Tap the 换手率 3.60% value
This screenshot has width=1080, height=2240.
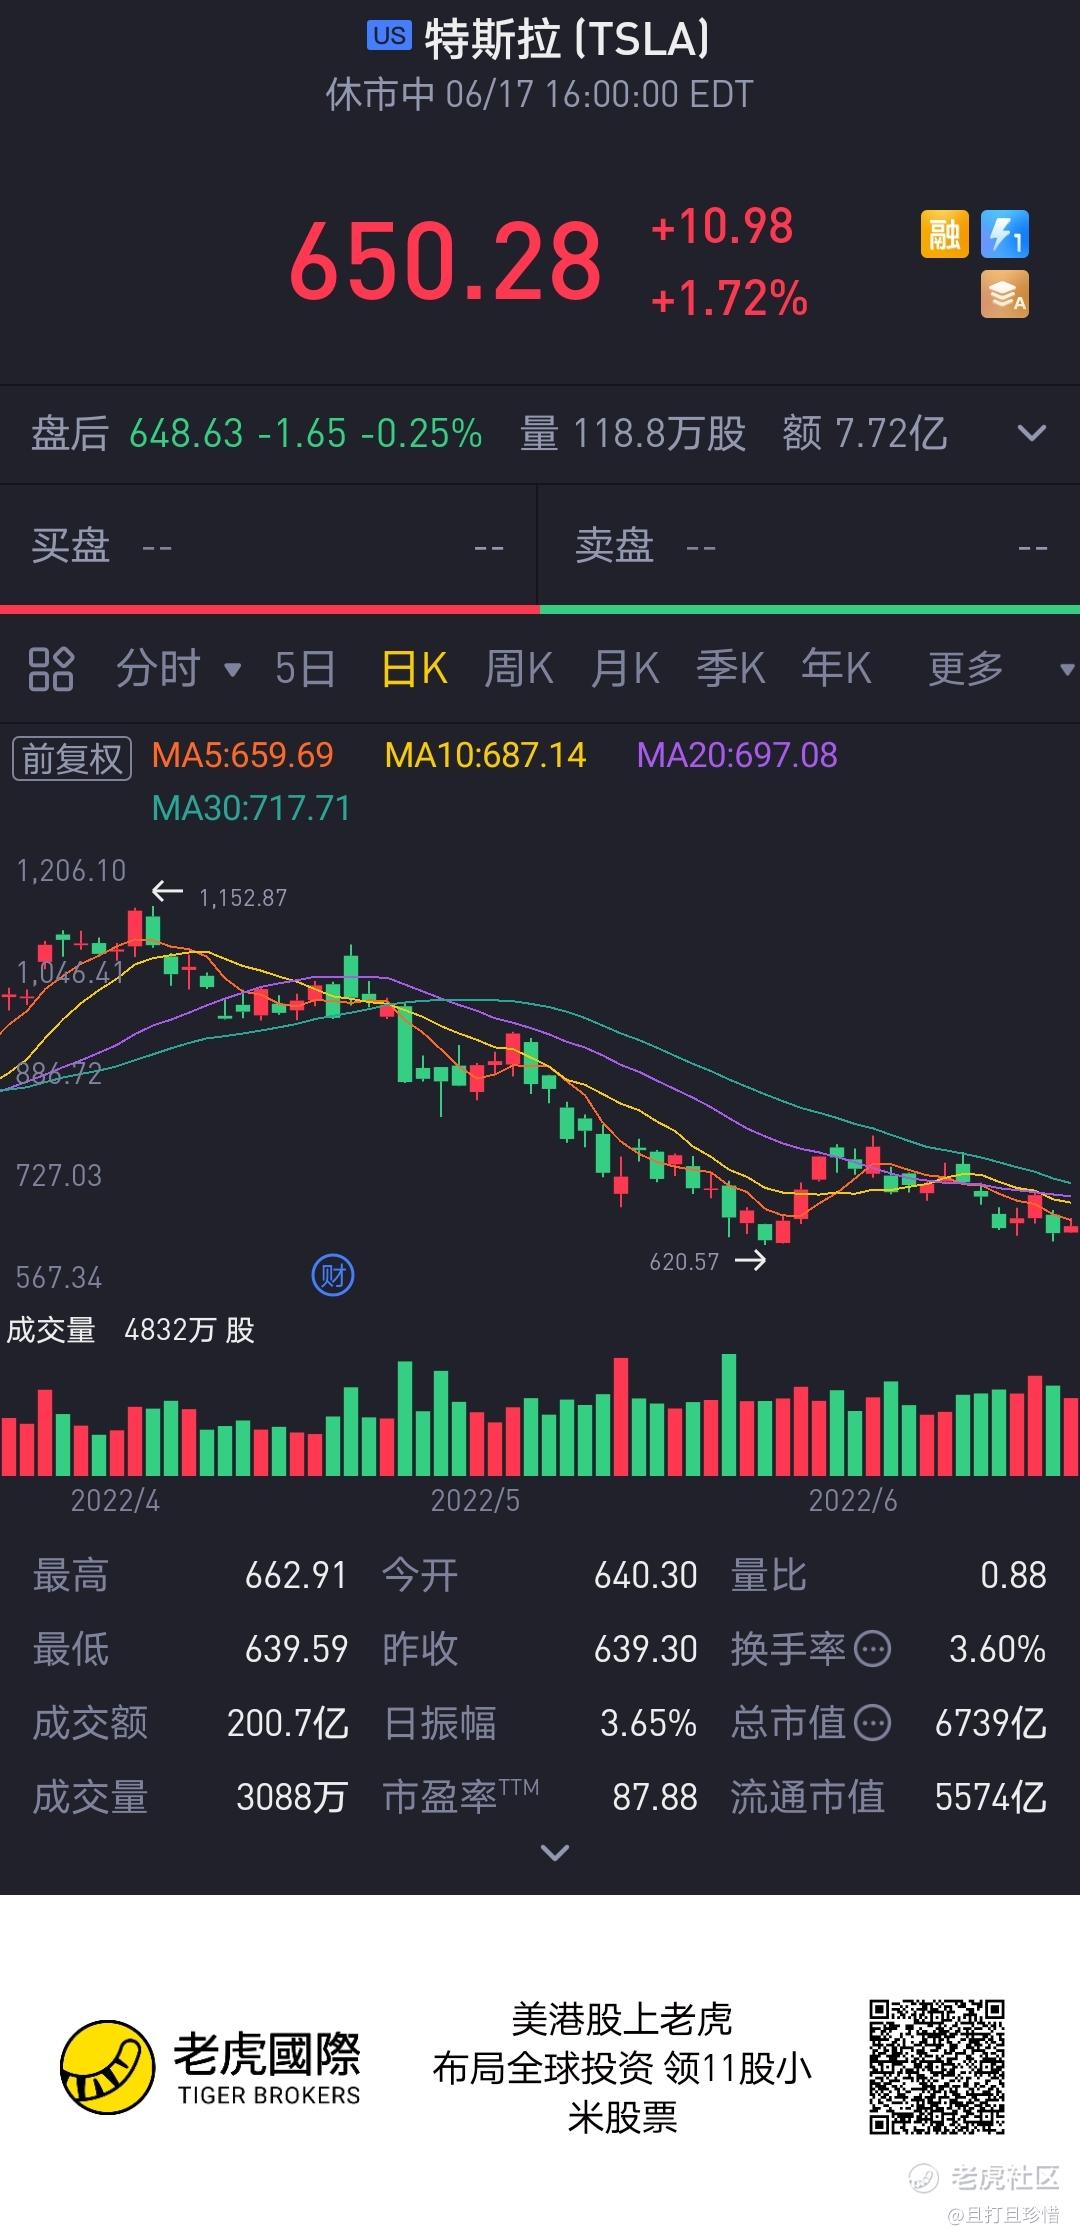[998, 1649]
